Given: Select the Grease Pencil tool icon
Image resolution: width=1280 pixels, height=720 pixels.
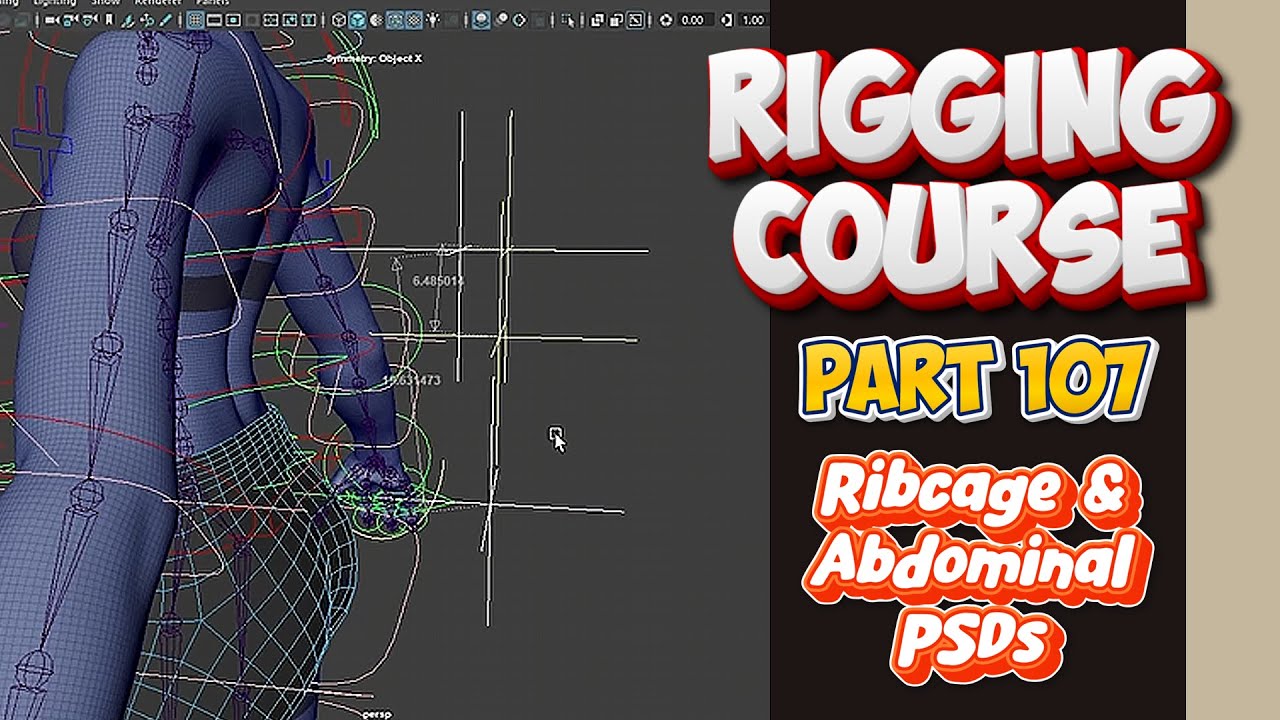Looking at the screenshot, I should (x=165, y=20).
